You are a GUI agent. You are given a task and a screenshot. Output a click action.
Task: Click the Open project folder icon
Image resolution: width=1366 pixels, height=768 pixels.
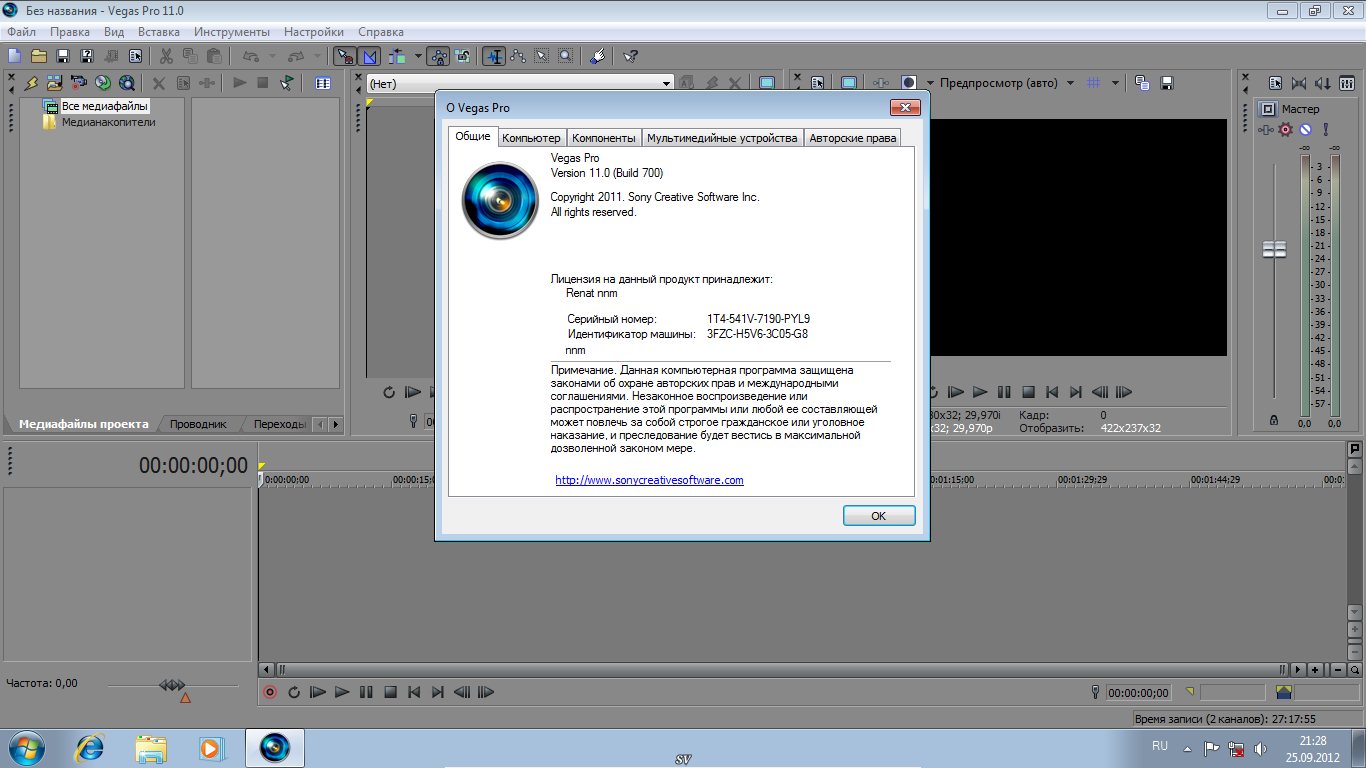pos(38,56)
